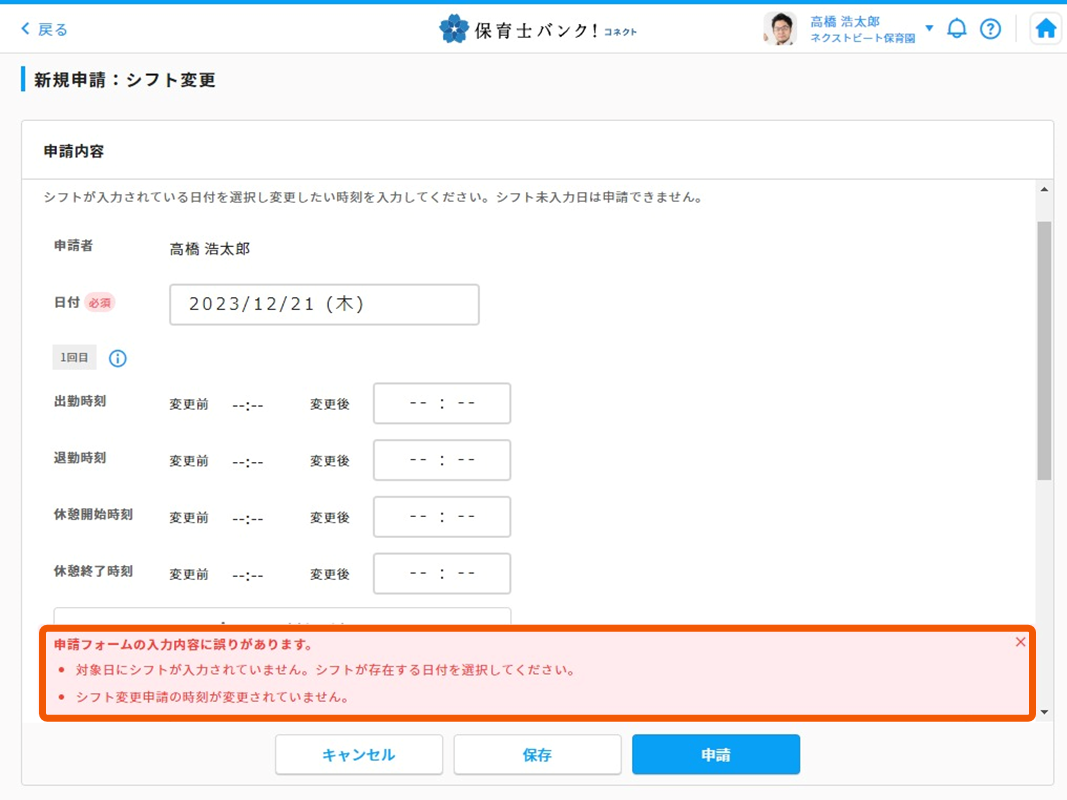Open the date picker showing 2023/12/21
The width and height of the screenshot is (1067, 800).
click(x=323, y=304)
